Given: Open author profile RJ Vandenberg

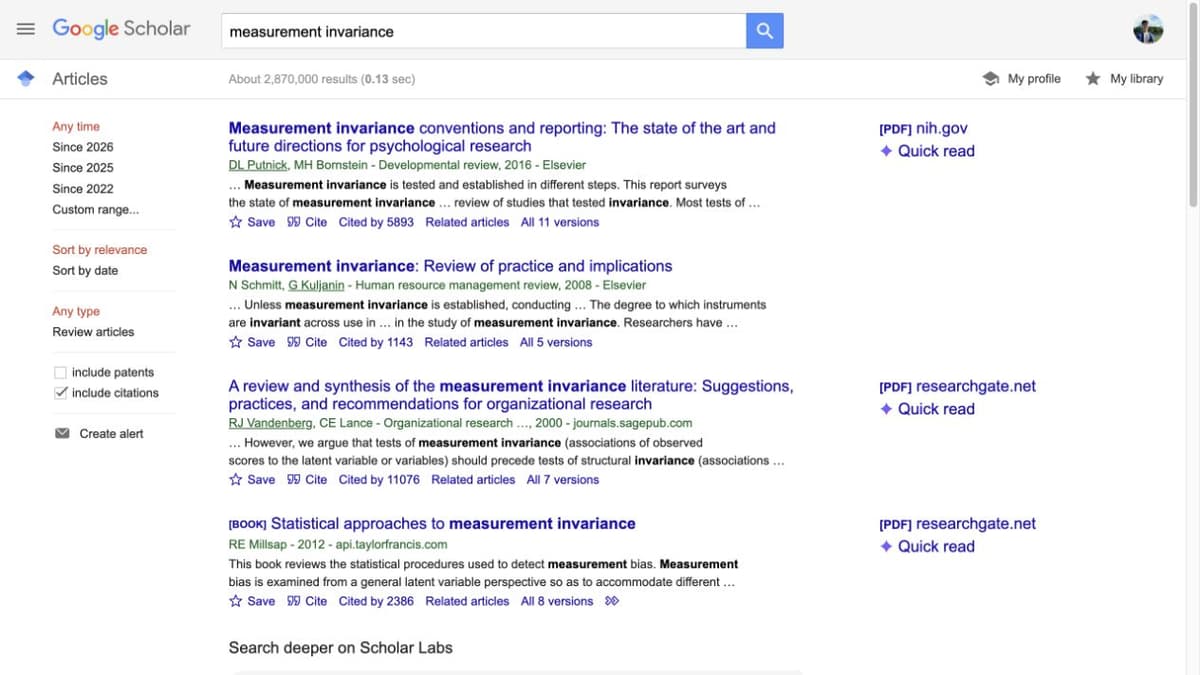Looking at the screenshot, I should pos(270,423).
